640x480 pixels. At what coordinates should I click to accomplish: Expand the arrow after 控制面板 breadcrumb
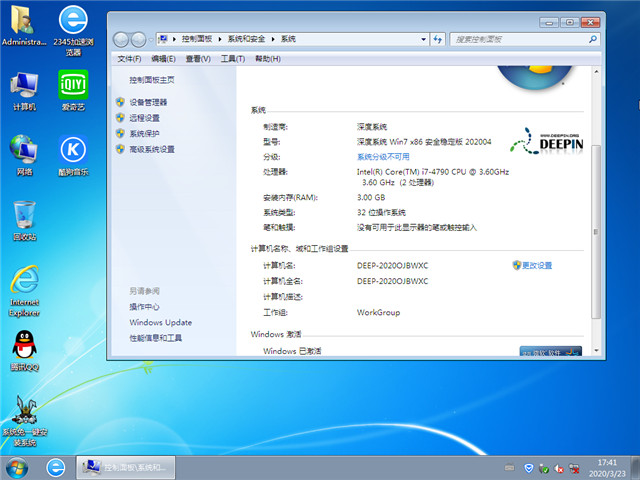point(220,39)
